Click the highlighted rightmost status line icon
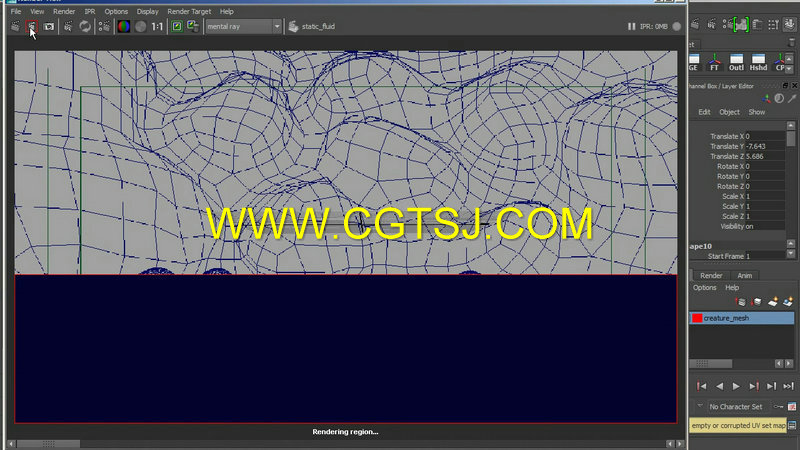The width and height of the screenshot is (800, 450). (x=789, y=23)
